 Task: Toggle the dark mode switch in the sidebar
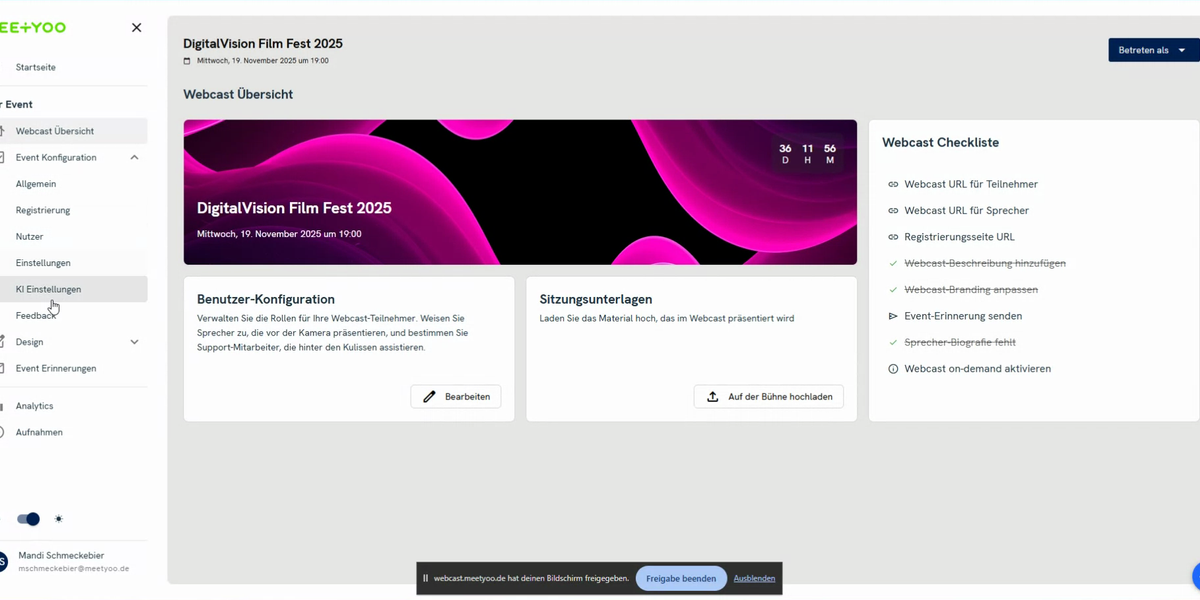tap(29, 519)
